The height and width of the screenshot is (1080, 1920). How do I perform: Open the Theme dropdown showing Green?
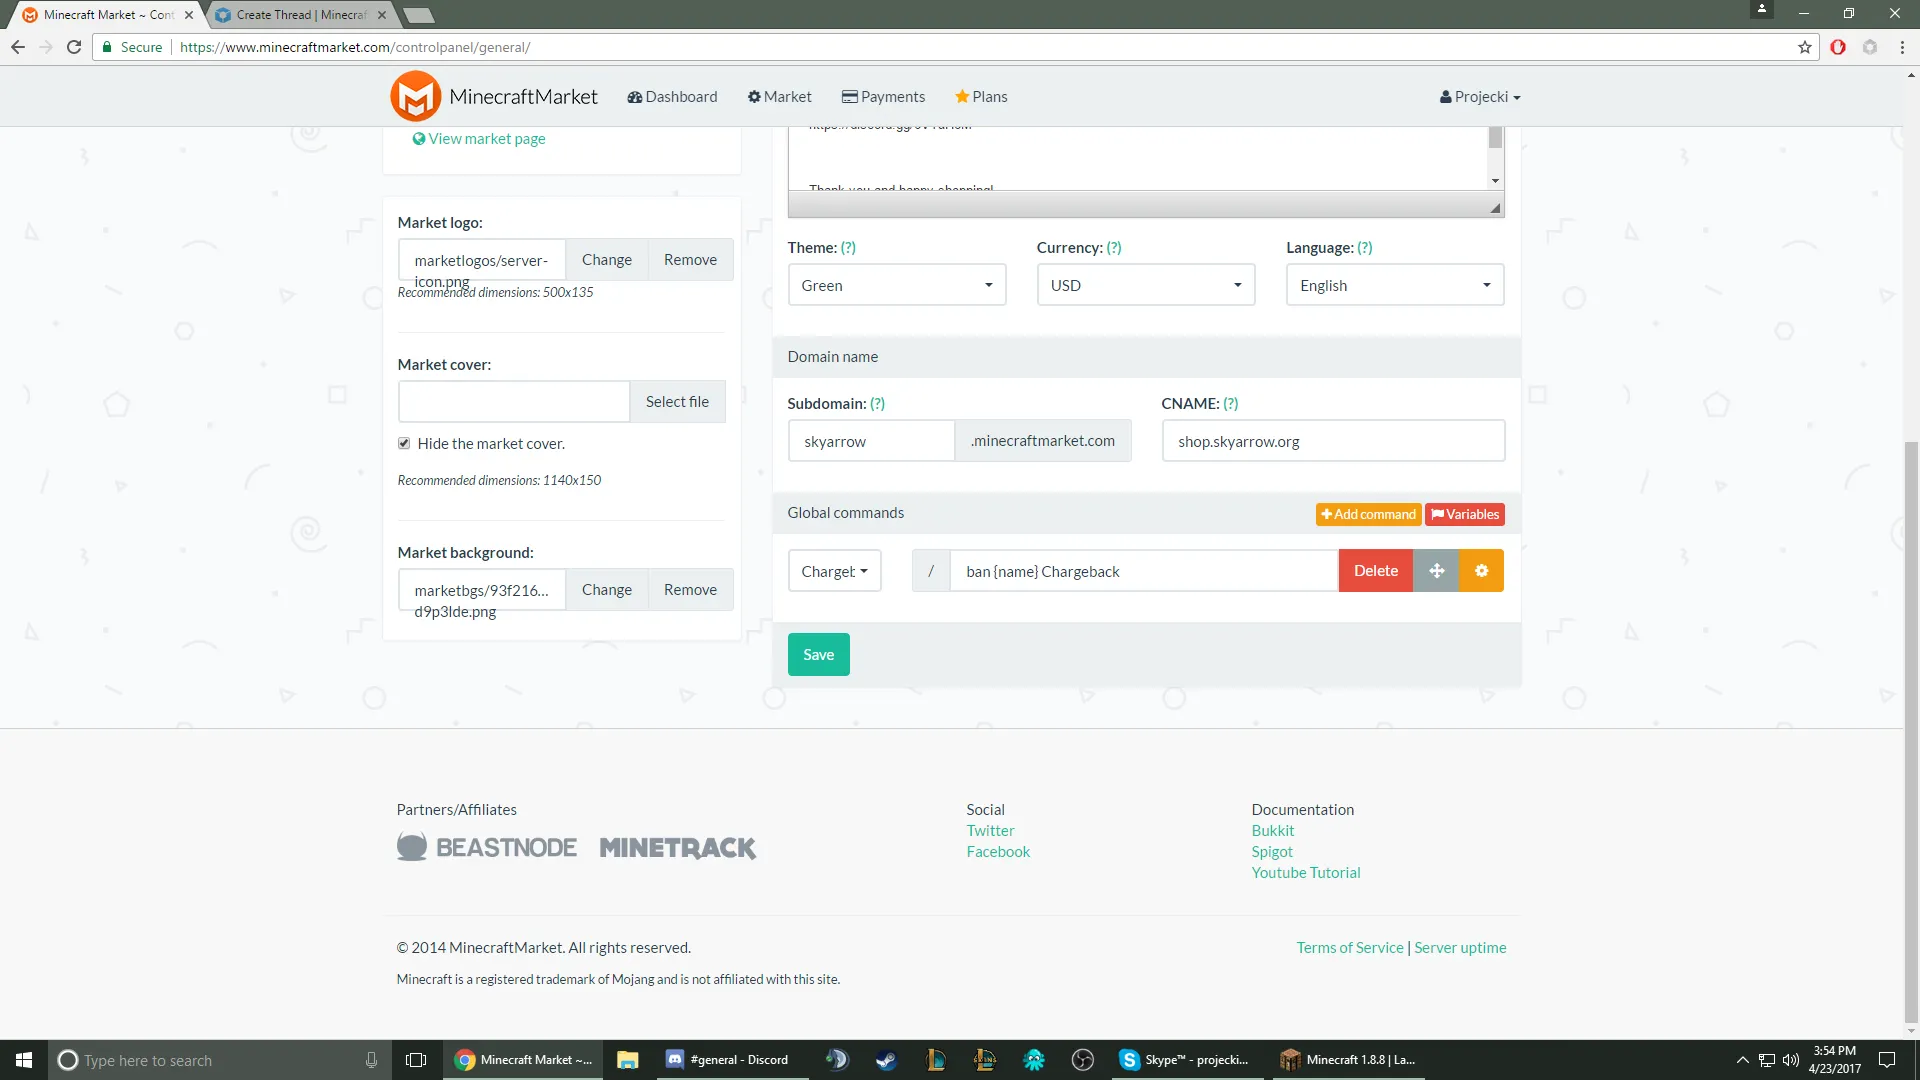897,285
